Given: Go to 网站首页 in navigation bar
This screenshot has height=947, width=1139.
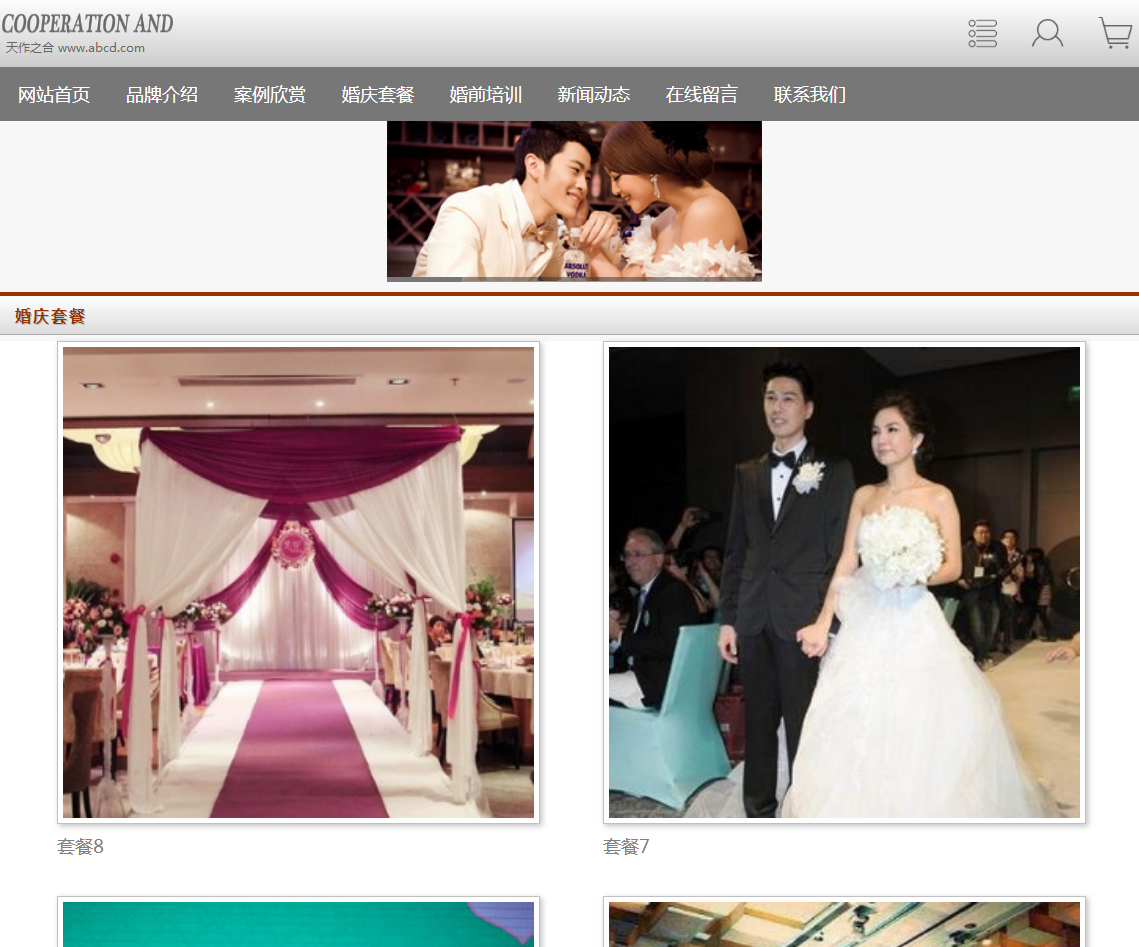Looking at the screenshot, I should [x=54, y=94].
